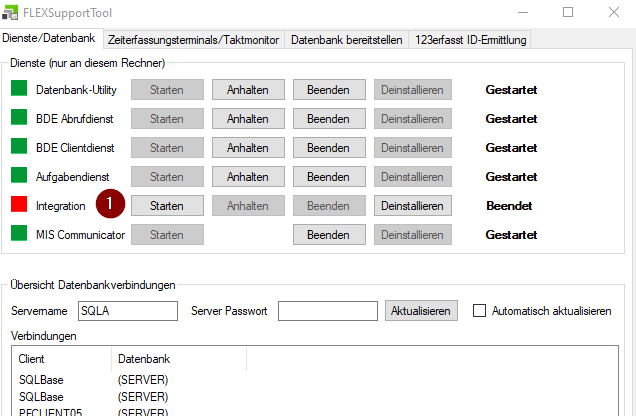Pause the Datenbank-Utility service with Anhalten
The height and width of the screenshot is (416, 636).
coord(248,90)
